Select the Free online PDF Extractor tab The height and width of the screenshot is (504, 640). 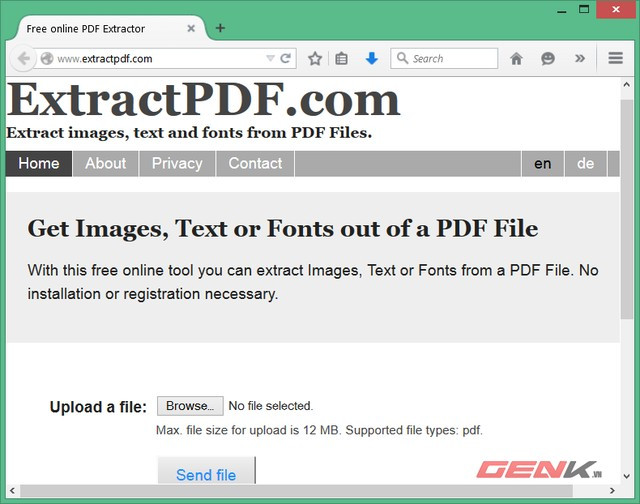click(x=110, y=29)
